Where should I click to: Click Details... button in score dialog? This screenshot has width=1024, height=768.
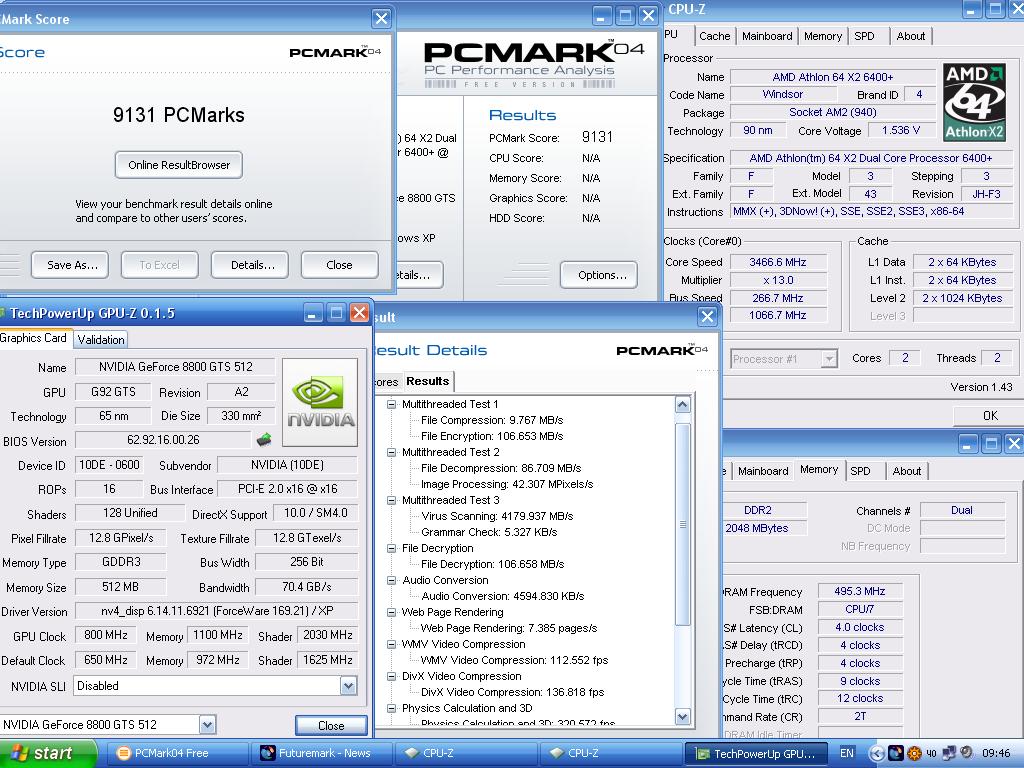click(250, 265)
